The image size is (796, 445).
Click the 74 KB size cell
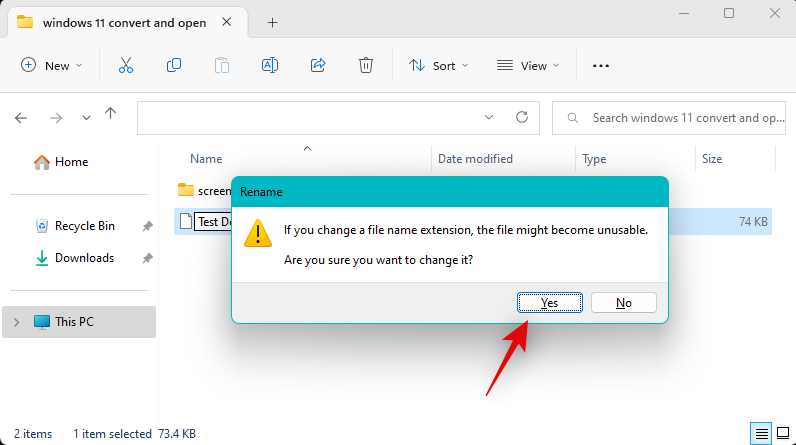[x=753, y=222]
